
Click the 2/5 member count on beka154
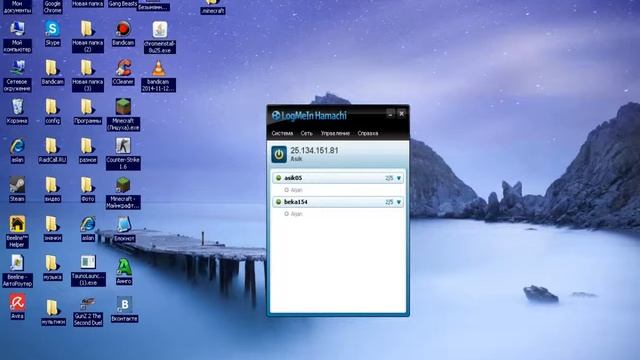coord(389,202)
